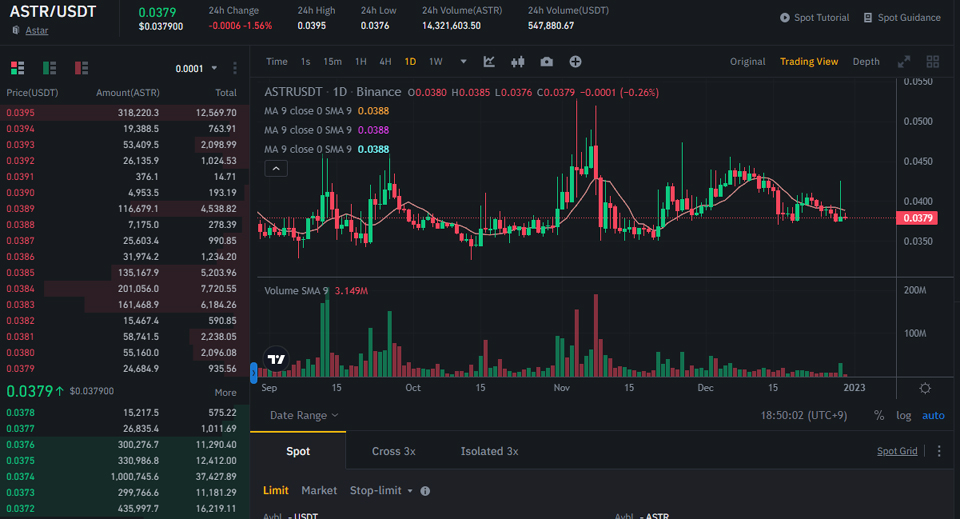Show only buy orders in order book
This screenshot has height=519, width=960.
tap(49, 68)
